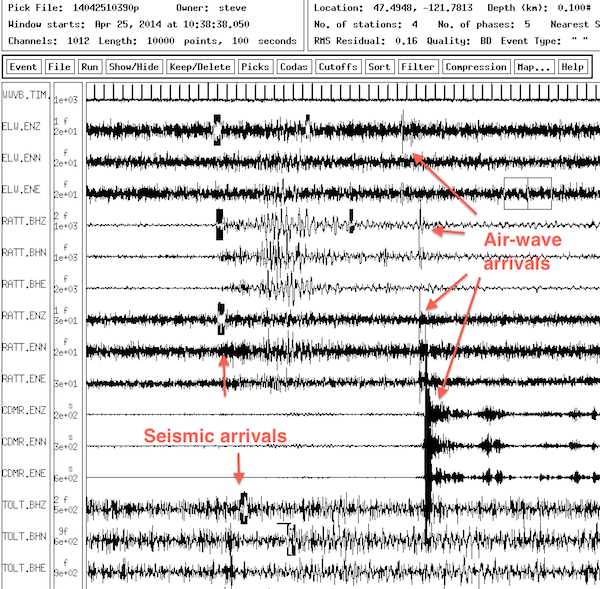Open the Event menu

[24, 67]
